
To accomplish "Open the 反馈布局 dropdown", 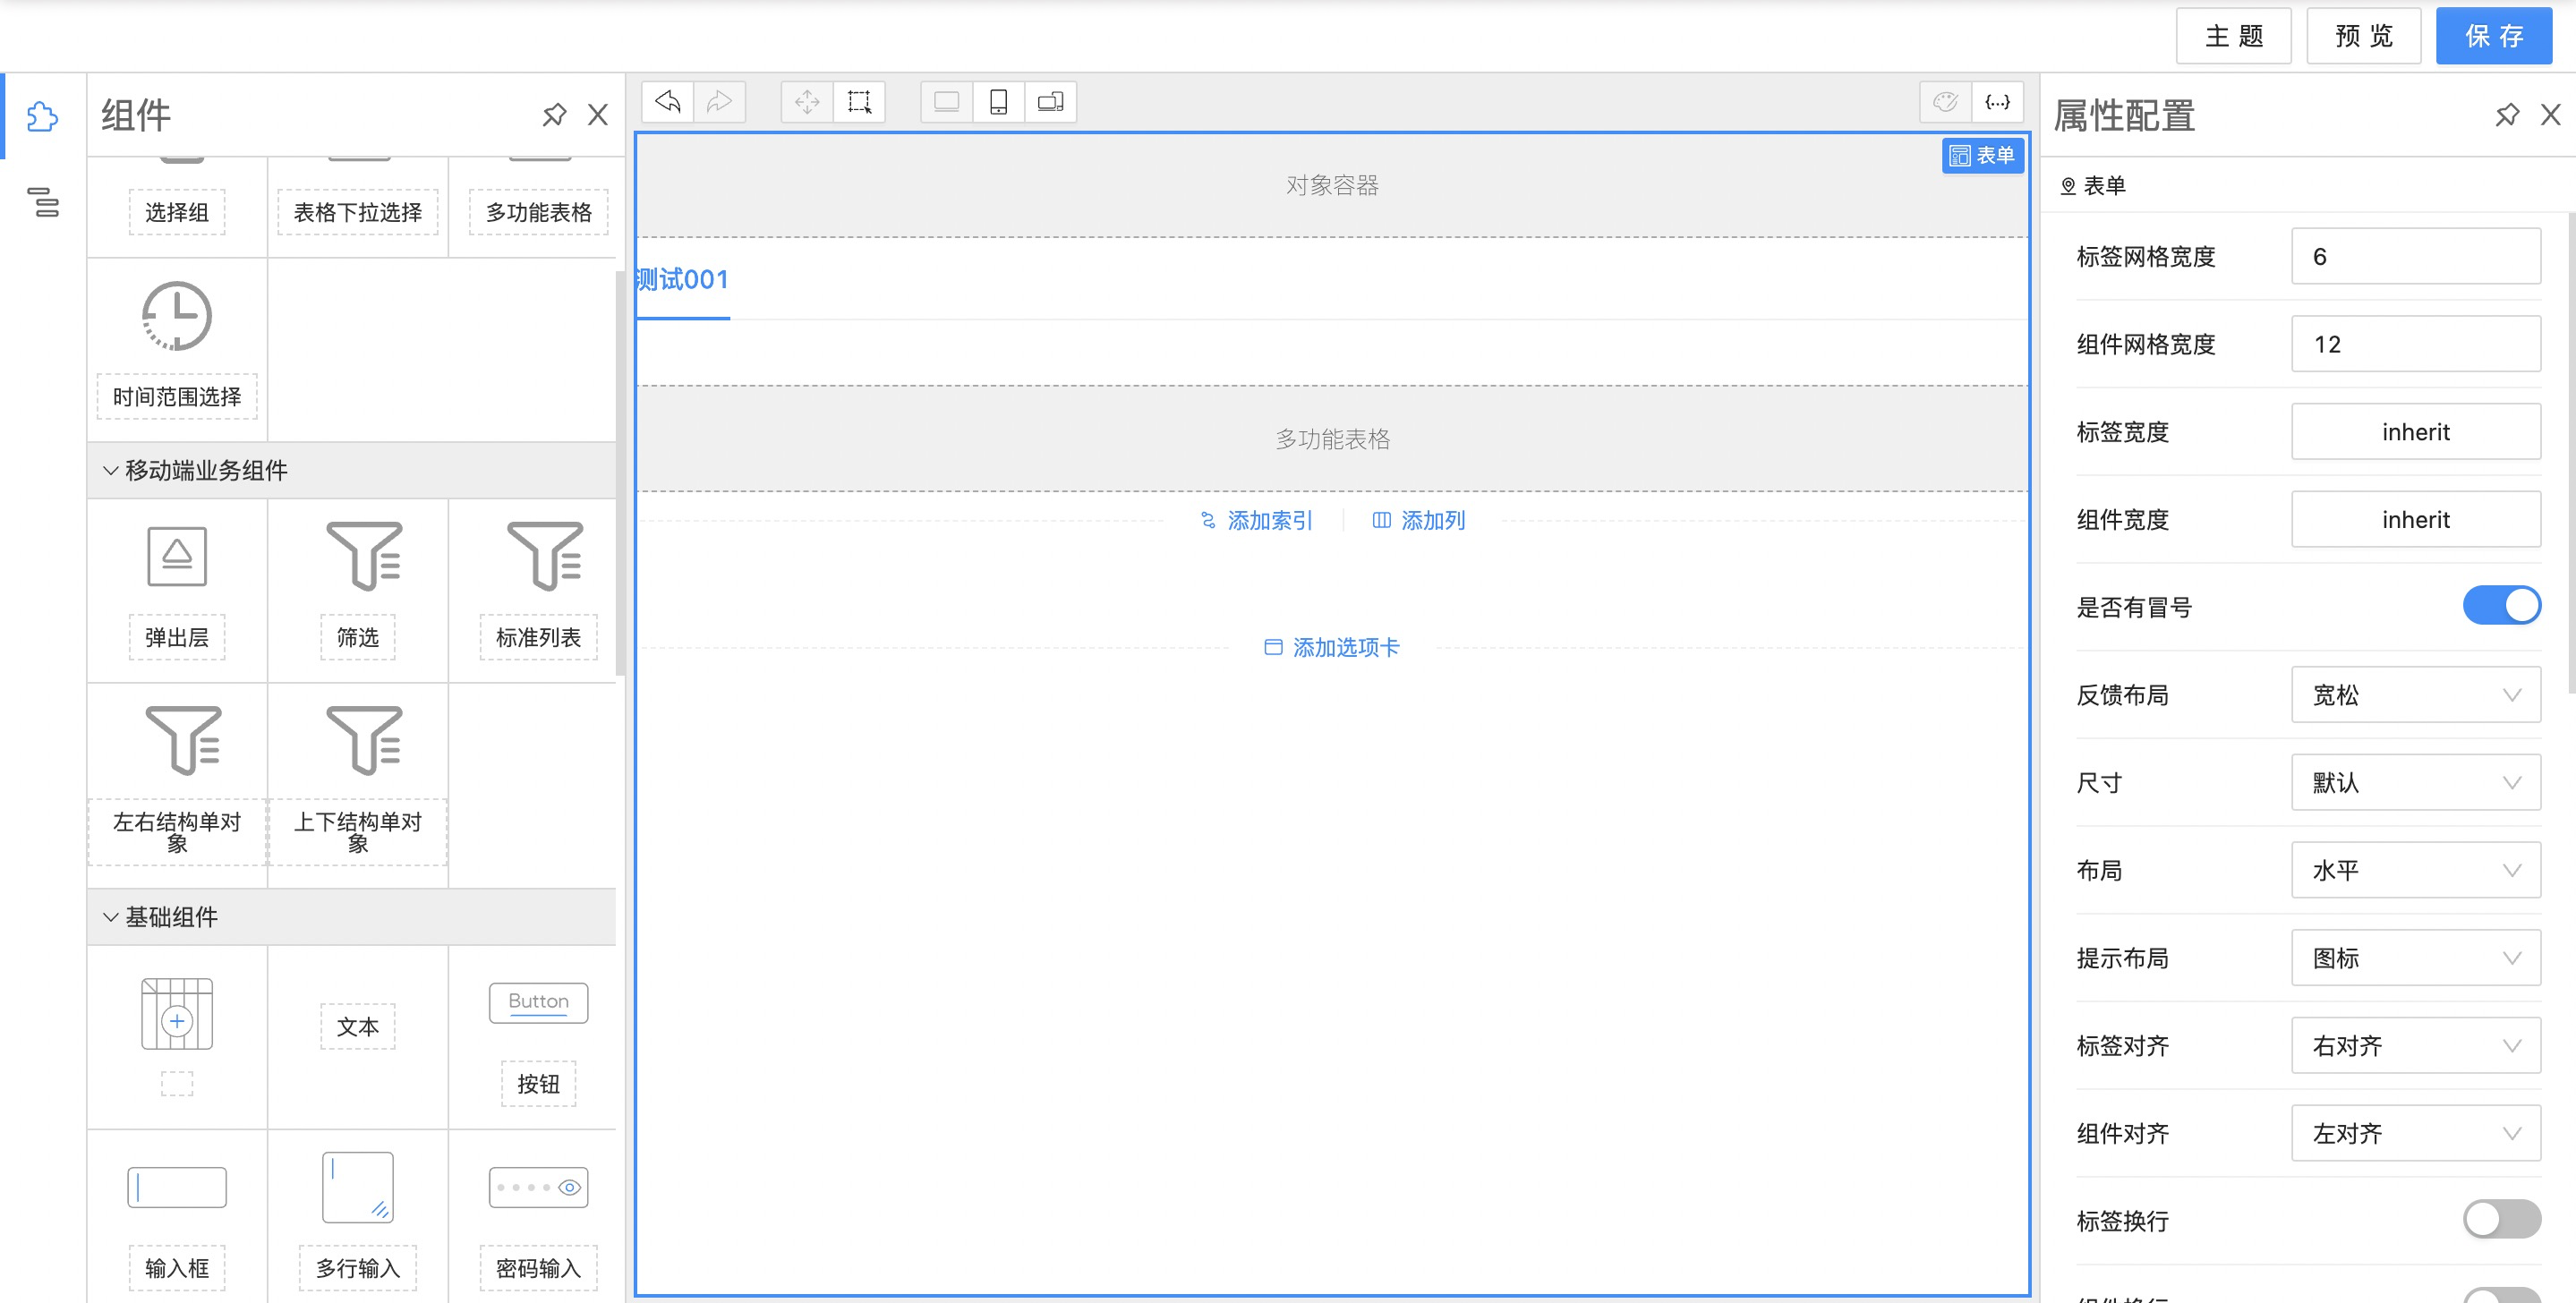I will tap(2416, 694).
